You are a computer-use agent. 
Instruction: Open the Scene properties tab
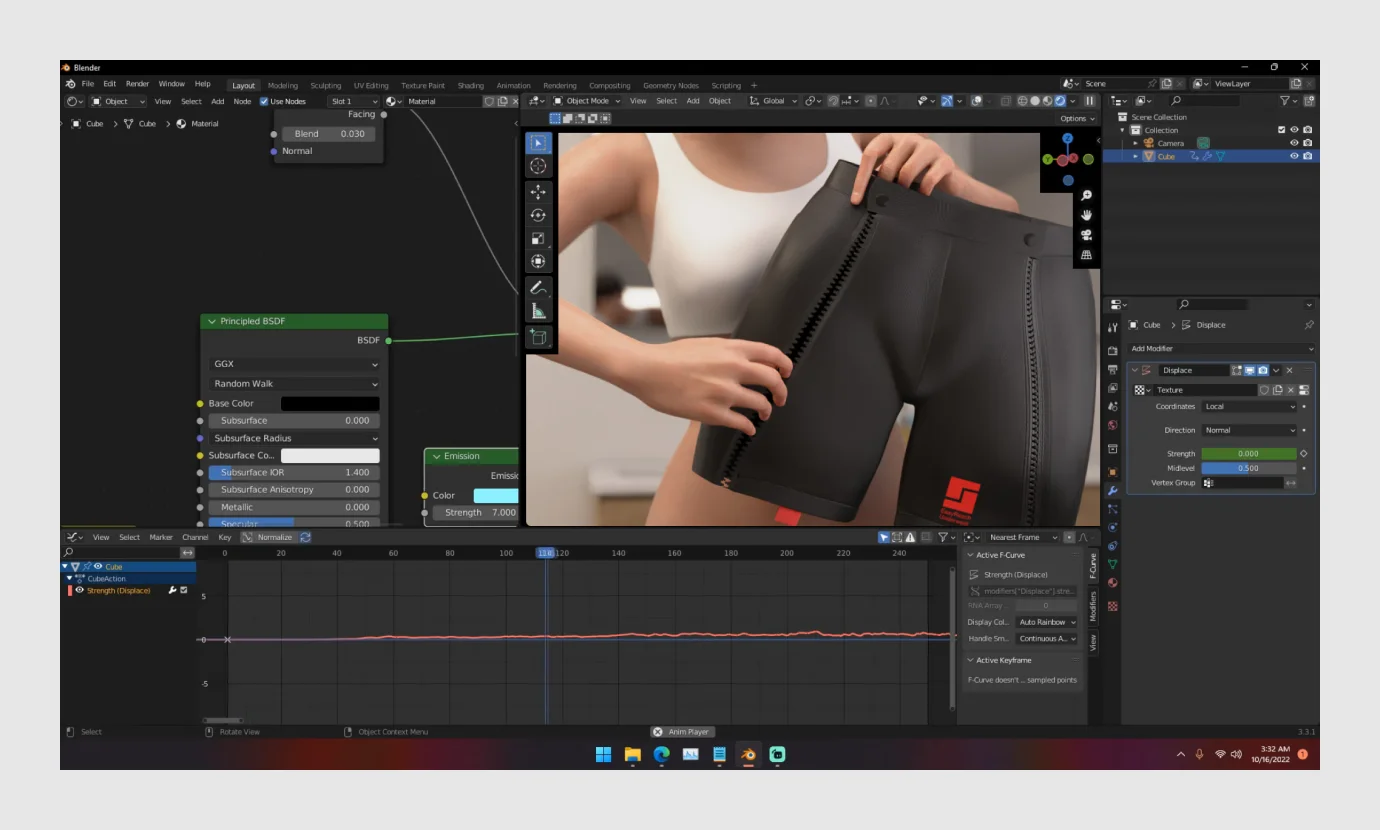pyautogui.click(x=1112, y=407)
